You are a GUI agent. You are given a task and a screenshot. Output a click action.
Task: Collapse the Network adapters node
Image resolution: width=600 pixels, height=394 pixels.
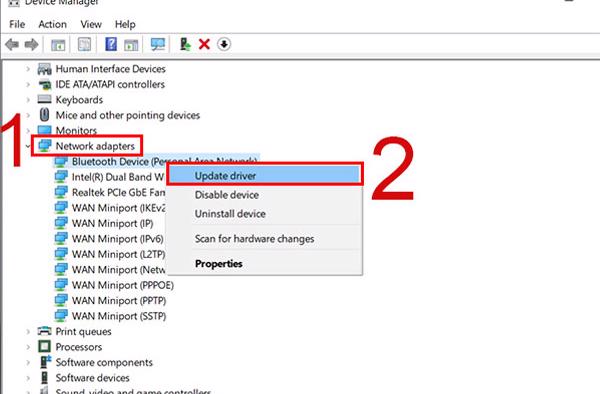tap(28, 146)
